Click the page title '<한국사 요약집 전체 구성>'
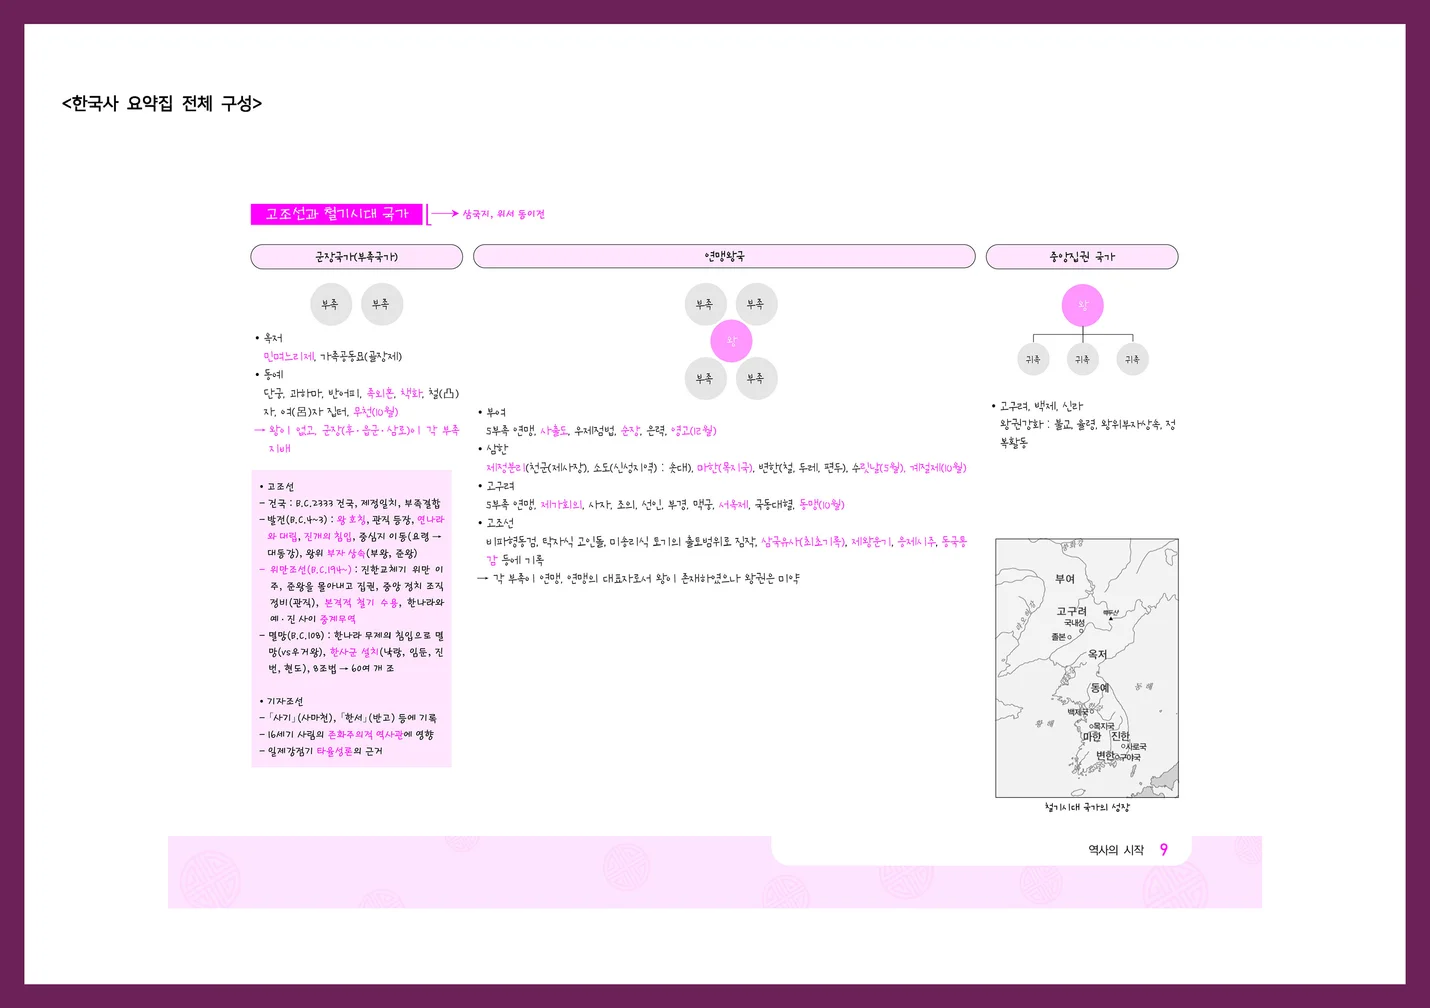 162,103
